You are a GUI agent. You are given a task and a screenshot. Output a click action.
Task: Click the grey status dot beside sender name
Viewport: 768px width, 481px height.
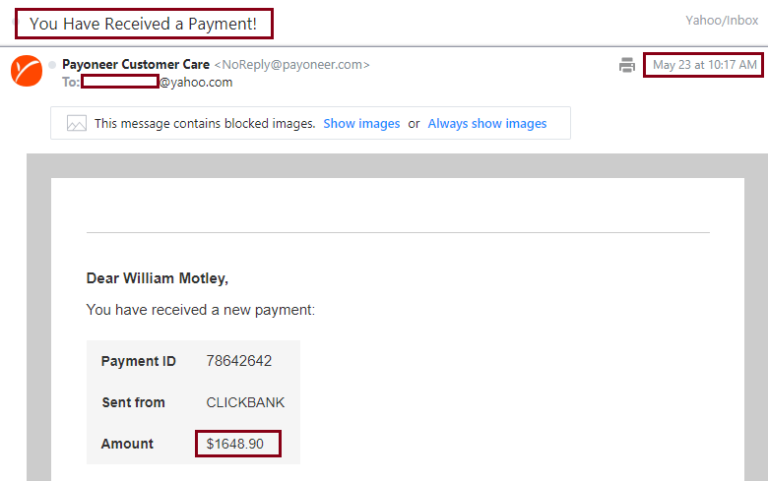[52, 65]
